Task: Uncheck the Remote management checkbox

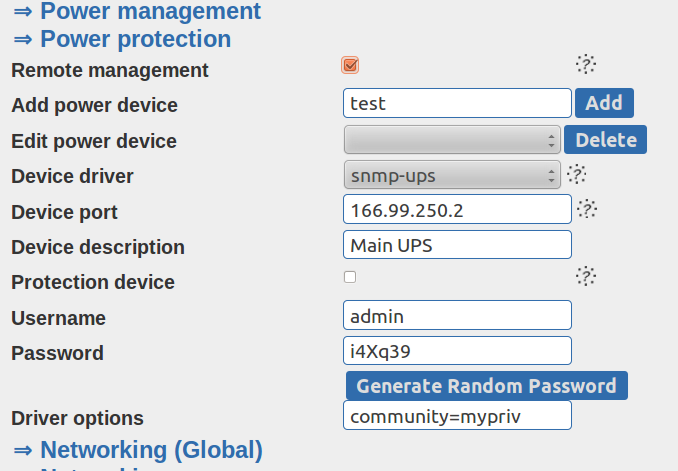Action: pos(350,66)
